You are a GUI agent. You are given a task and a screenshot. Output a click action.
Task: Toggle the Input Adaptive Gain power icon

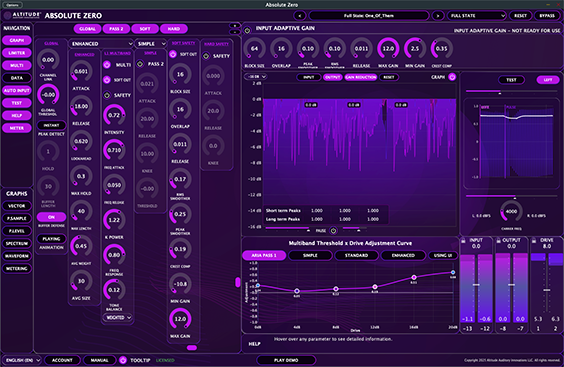point(247,30)
